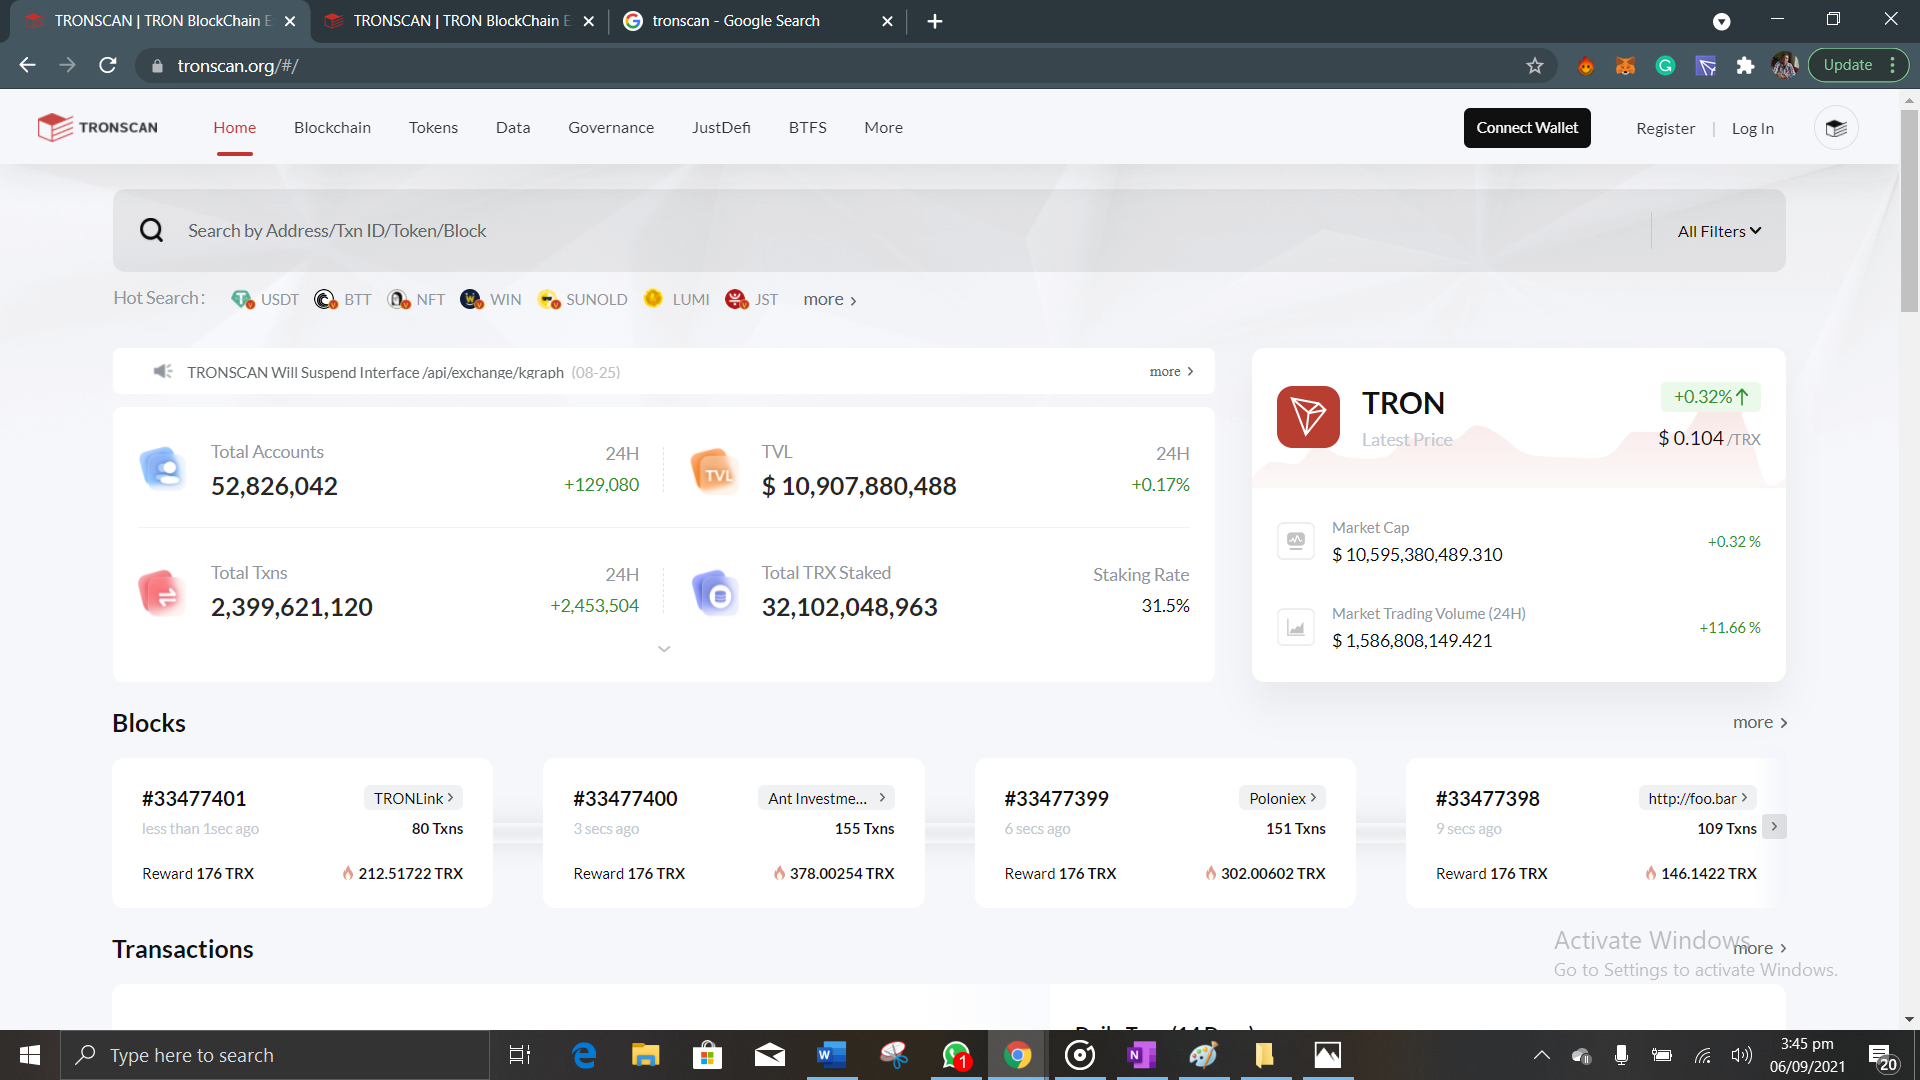Open Chrome menu via three dots
This screenshot has width=1920, height=1080.
pyautogui.click(x=1893, y=65)
